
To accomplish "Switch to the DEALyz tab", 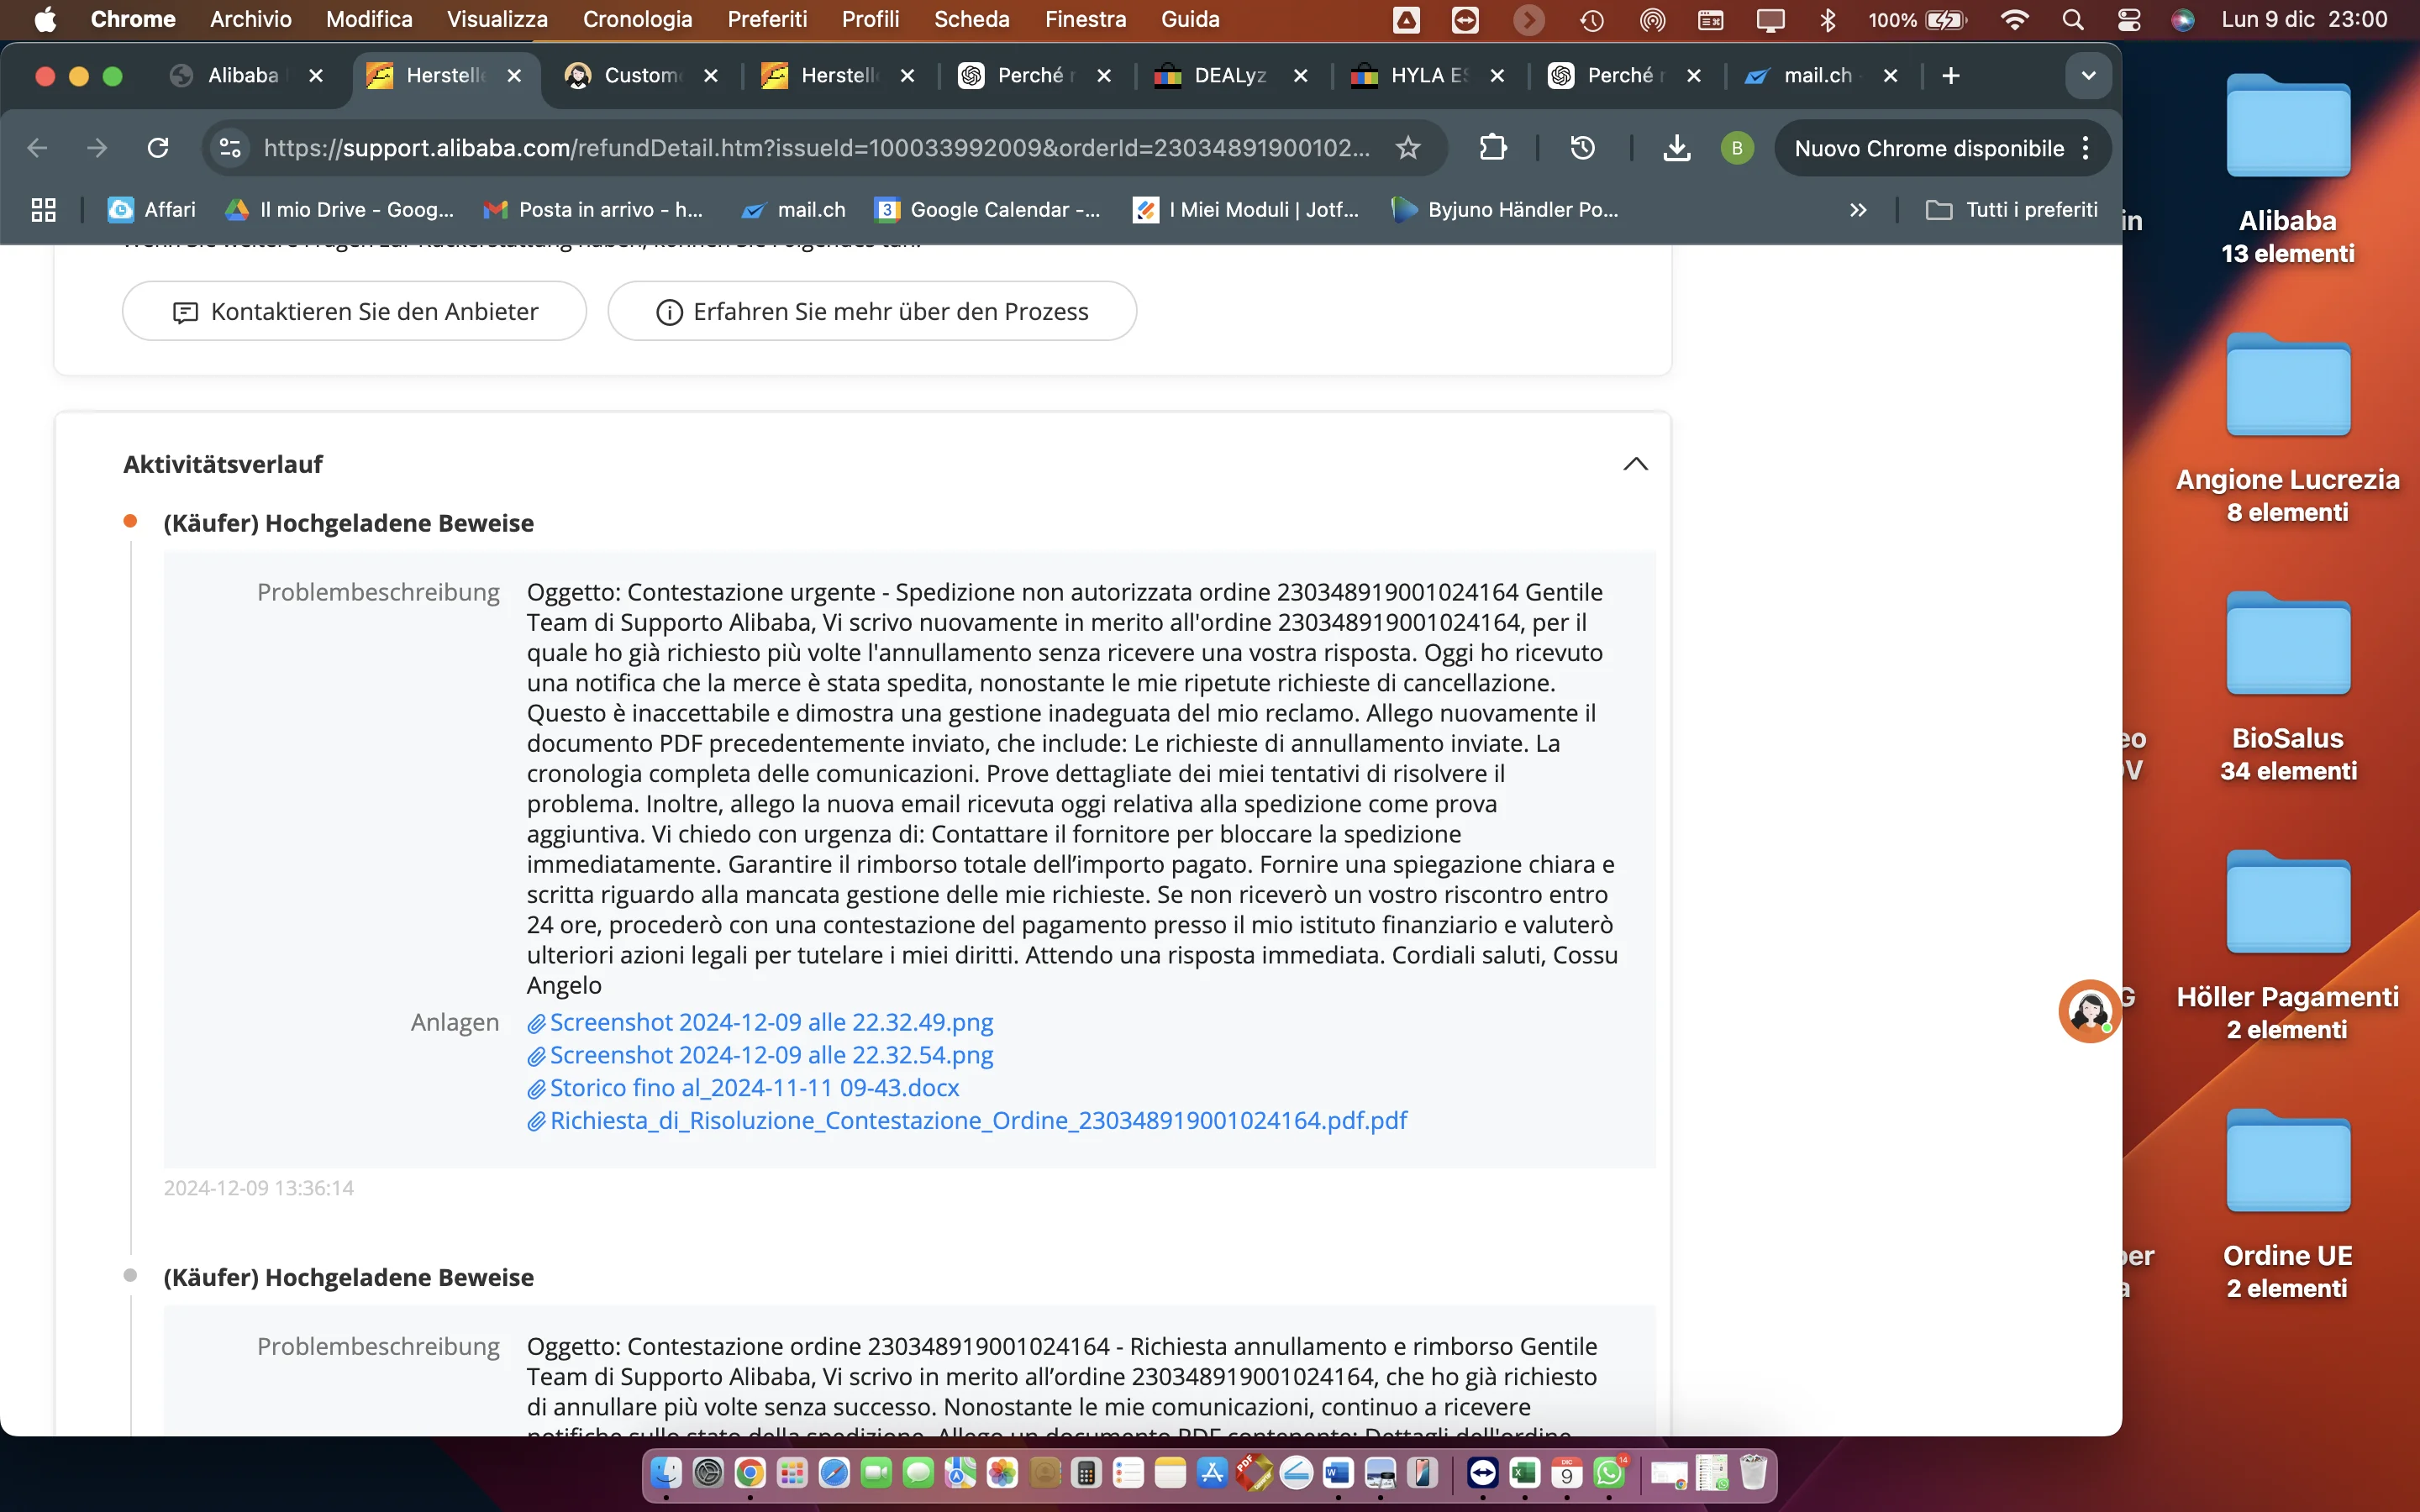I will pyautogui.click(x=1229, y=75).
